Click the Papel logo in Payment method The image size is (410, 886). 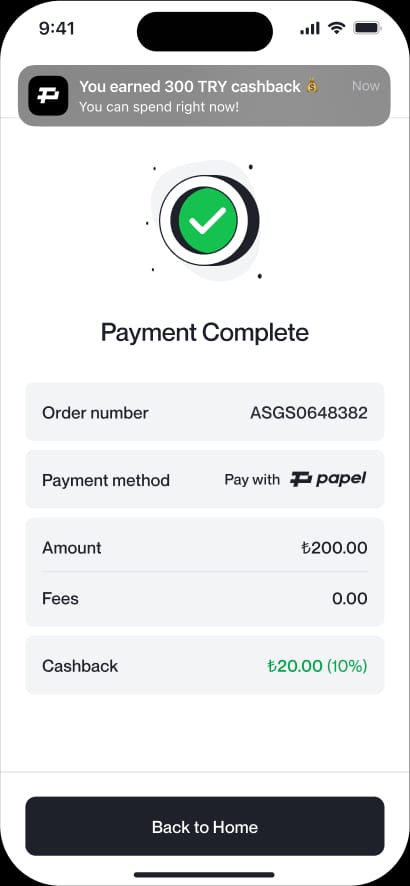(x=328, y=479)
